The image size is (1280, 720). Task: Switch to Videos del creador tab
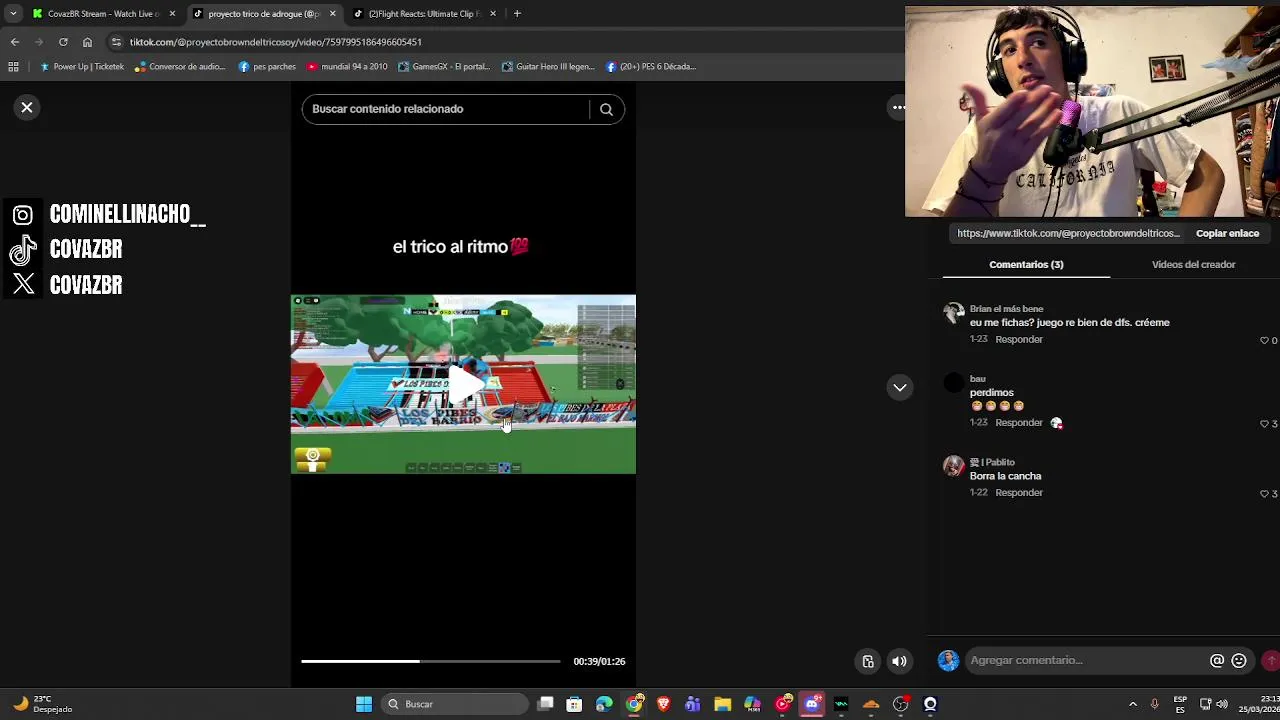pos(1193,264)
